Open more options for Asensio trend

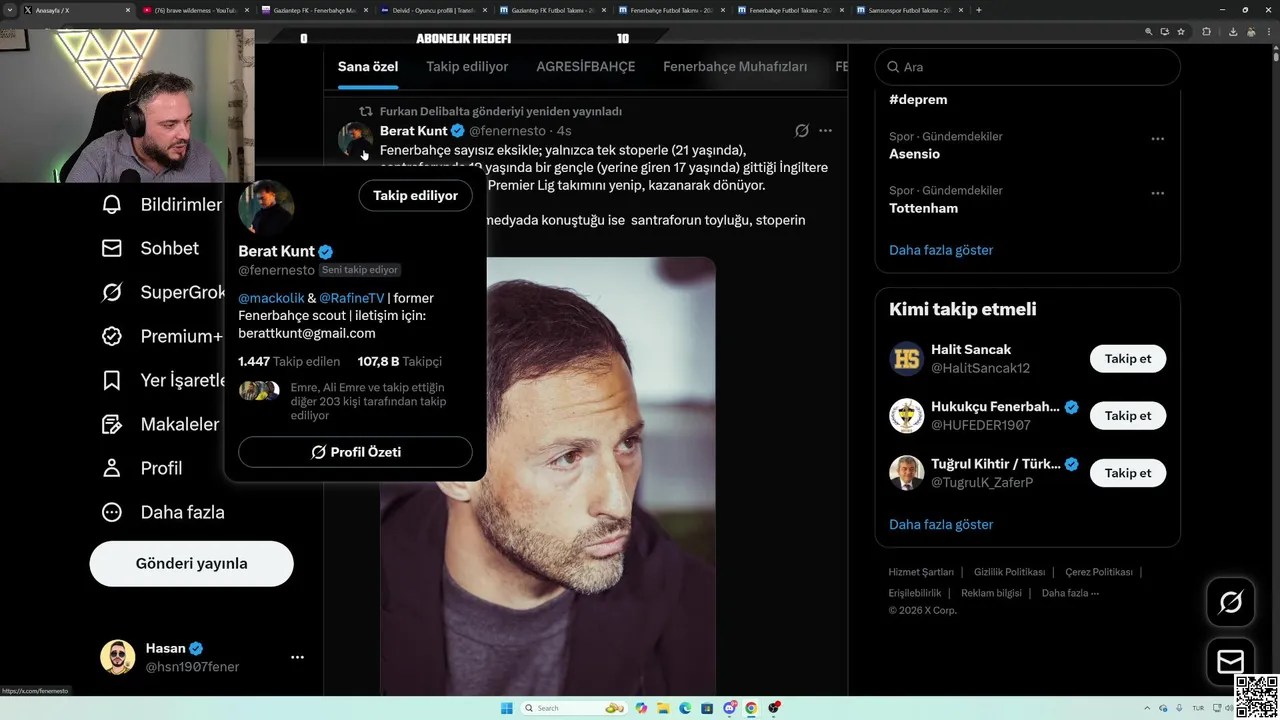click(1157, 138)
